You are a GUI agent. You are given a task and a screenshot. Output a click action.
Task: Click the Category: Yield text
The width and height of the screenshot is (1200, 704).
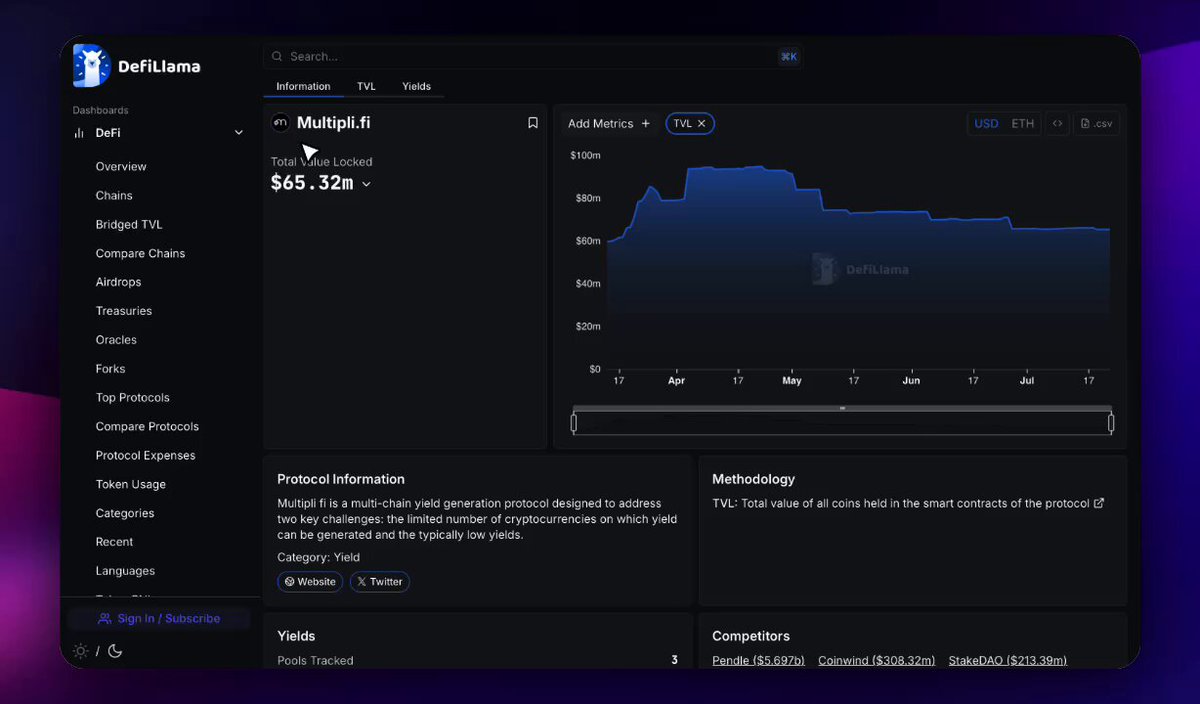(x=318, y=557)
